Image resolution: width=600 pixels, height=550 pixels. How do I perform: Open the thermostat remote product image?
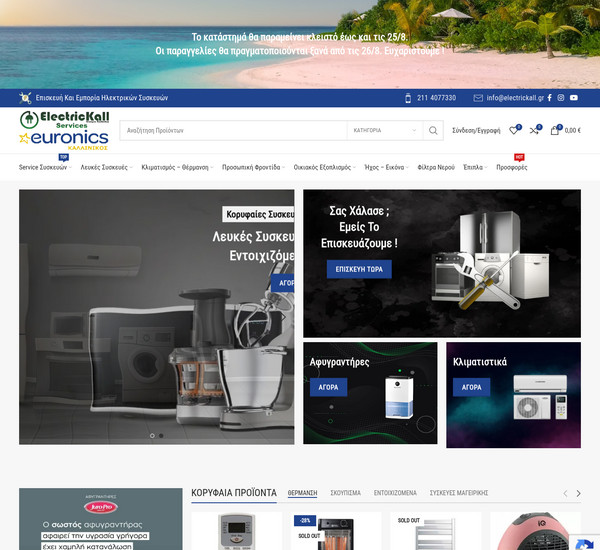[x=236, y=531]
